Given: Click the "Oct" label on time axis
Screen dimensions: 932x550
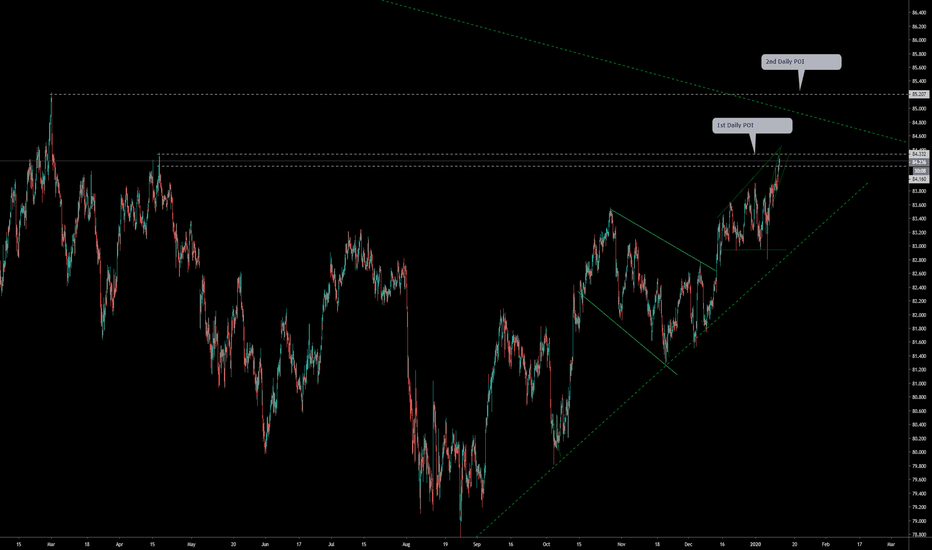Looking at the screenshot, I should point(547,543).
